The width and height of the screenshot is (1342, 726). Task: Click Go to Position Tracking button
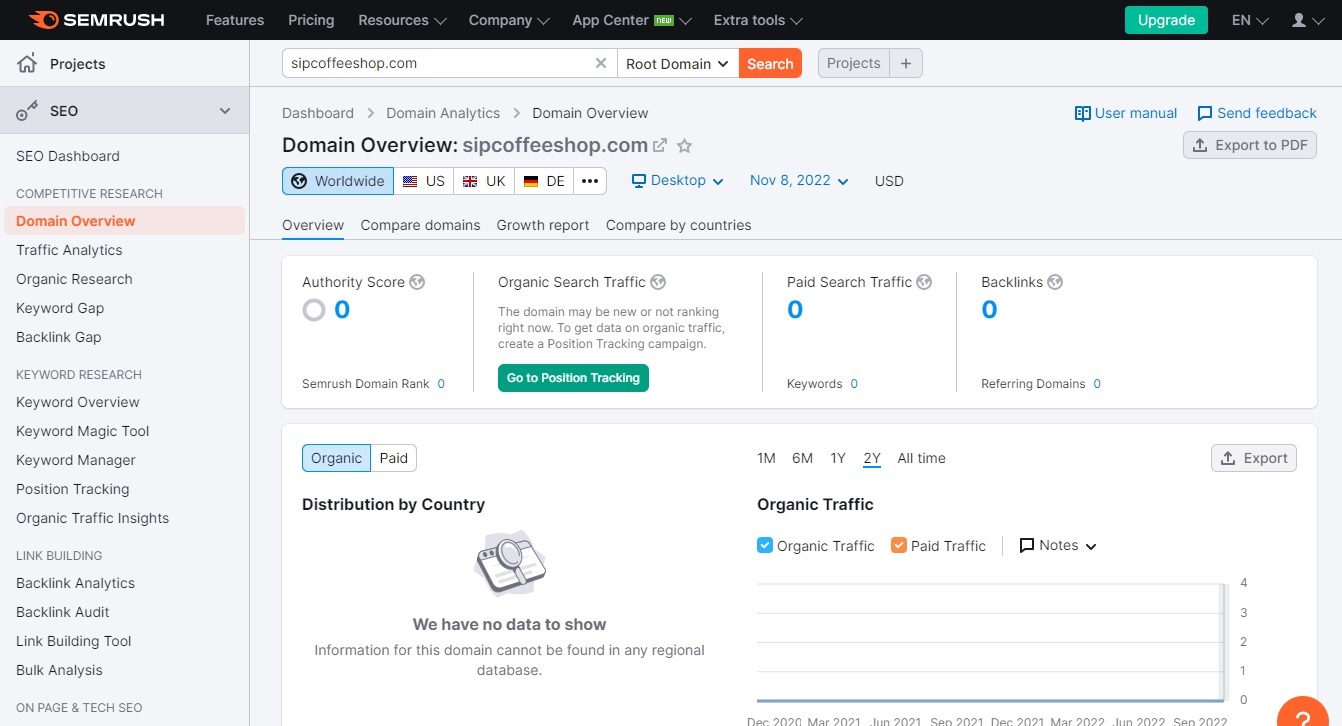pos(573,378)
